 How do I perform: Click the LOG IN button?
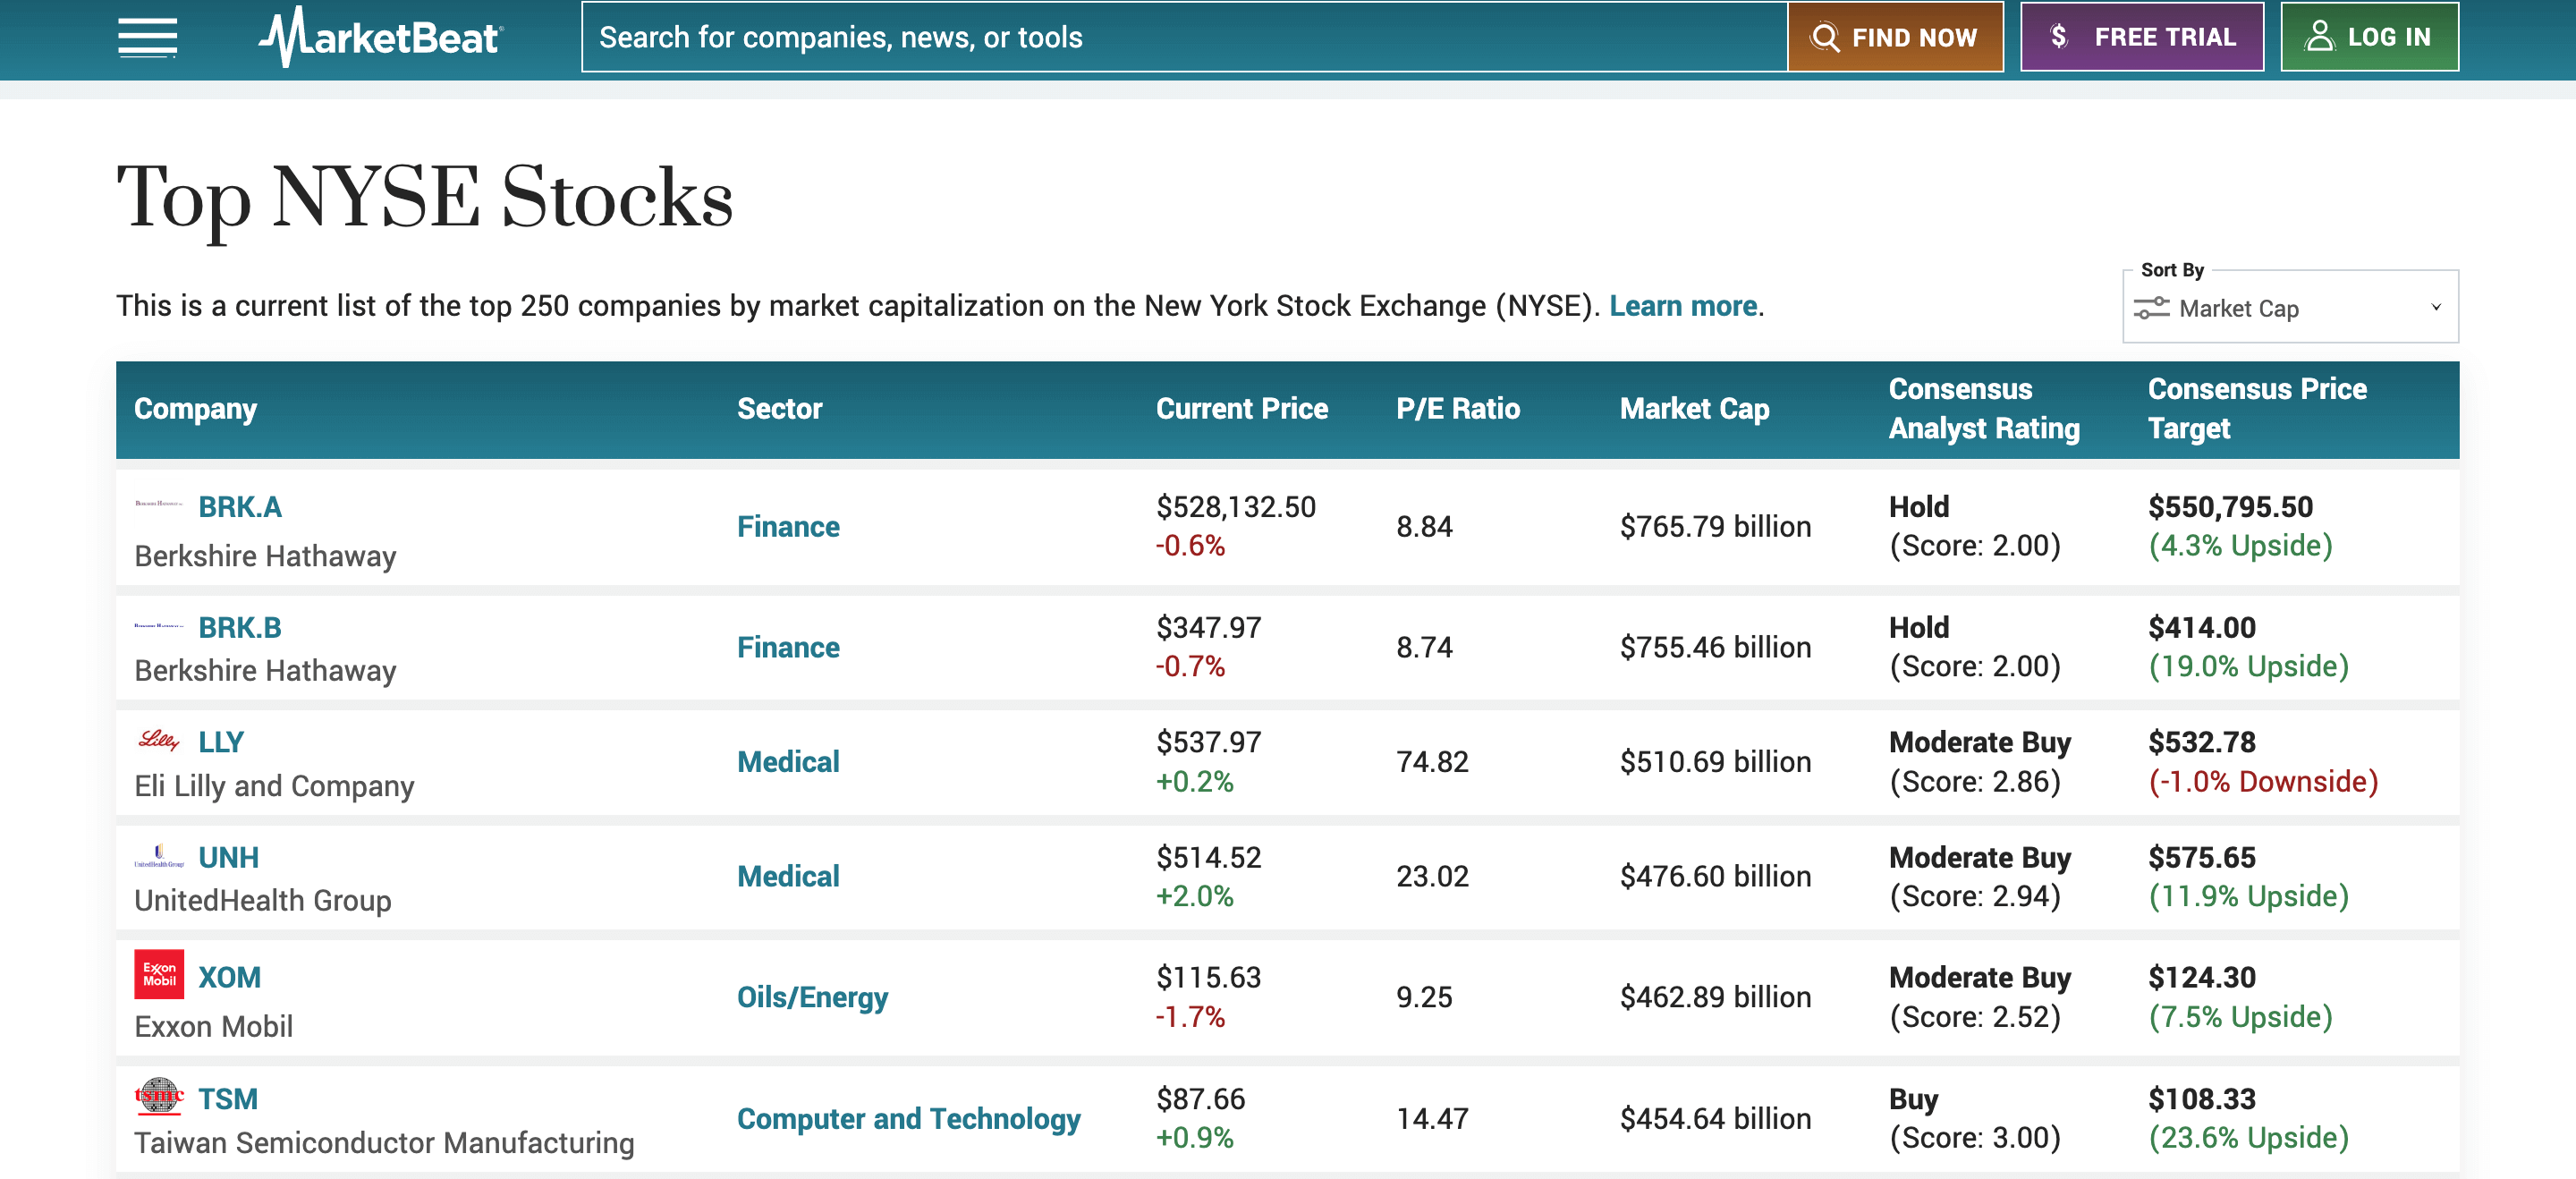click(x=2369, y=37)
